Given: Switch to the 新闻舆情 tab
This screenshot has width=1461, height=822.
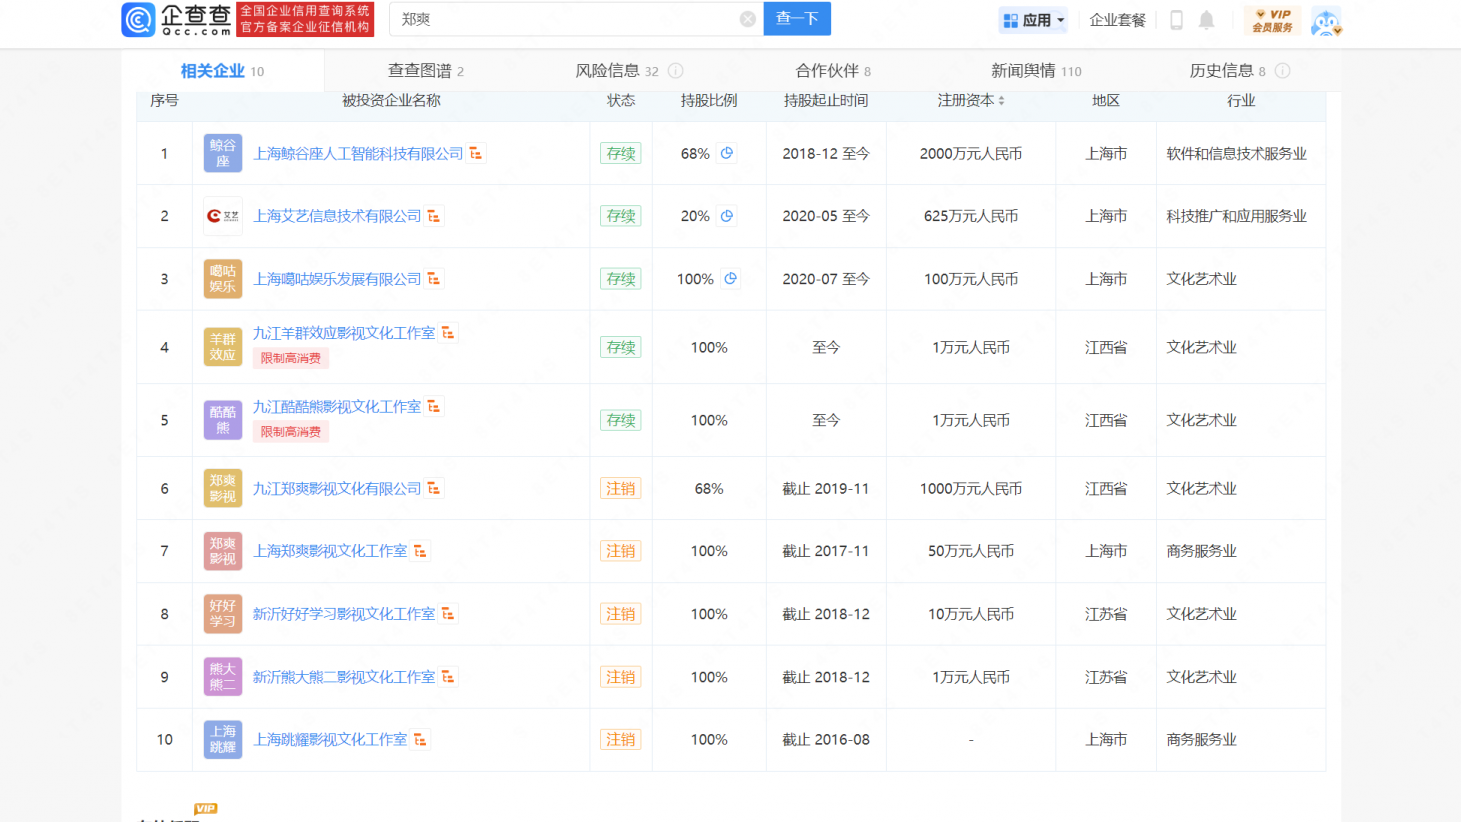Looking at the screenshot, I should [1036, 71].
